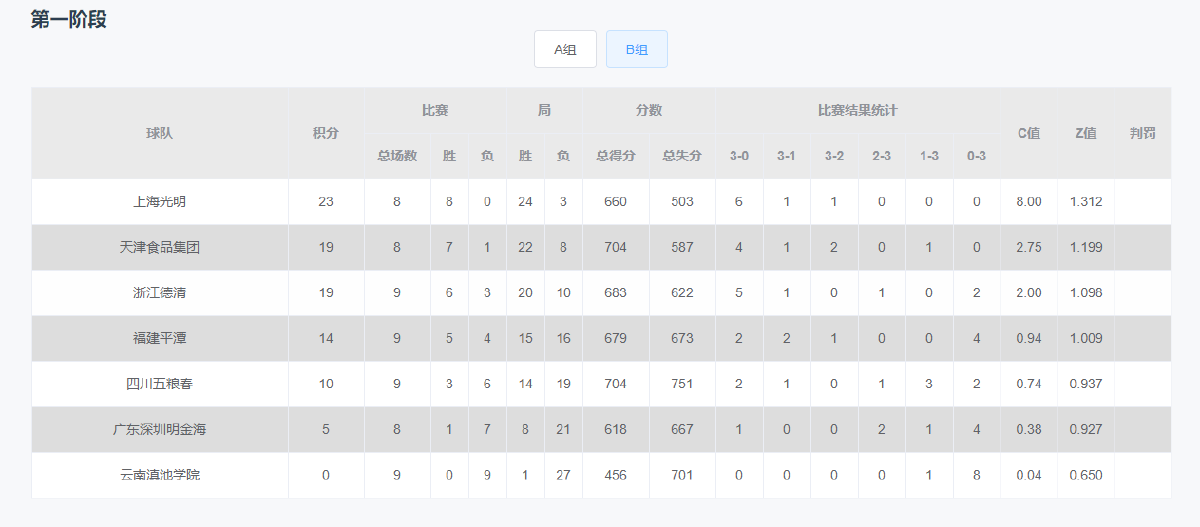The image size is (1200, 527).
Task: Choose the 四川五粮春 team name
Action: click(x=160, y=384)
